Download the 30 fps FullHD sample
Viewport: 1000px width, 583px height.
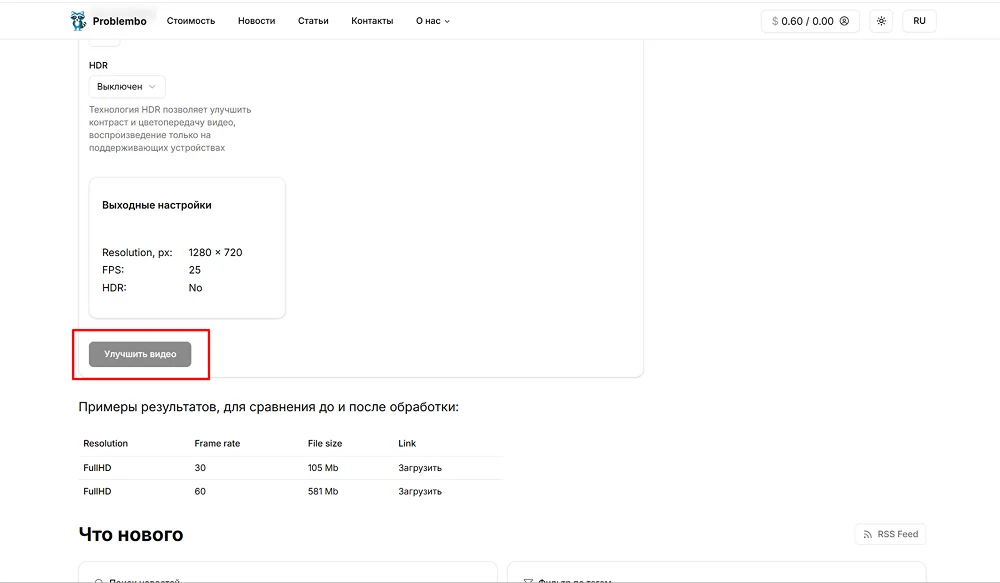(420, 468)
